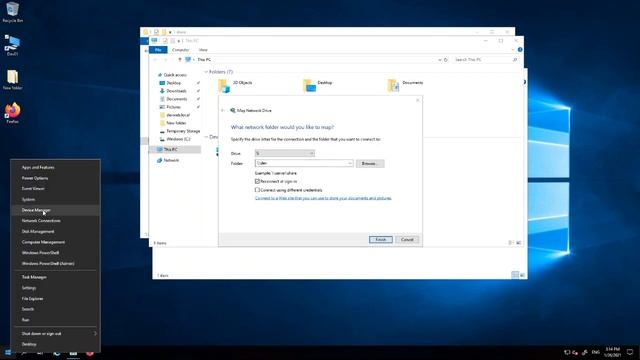This screenshot has width=640, height=360.
Task: Expand Shut down or sign out submenu
Action: (x=95, y=333)
